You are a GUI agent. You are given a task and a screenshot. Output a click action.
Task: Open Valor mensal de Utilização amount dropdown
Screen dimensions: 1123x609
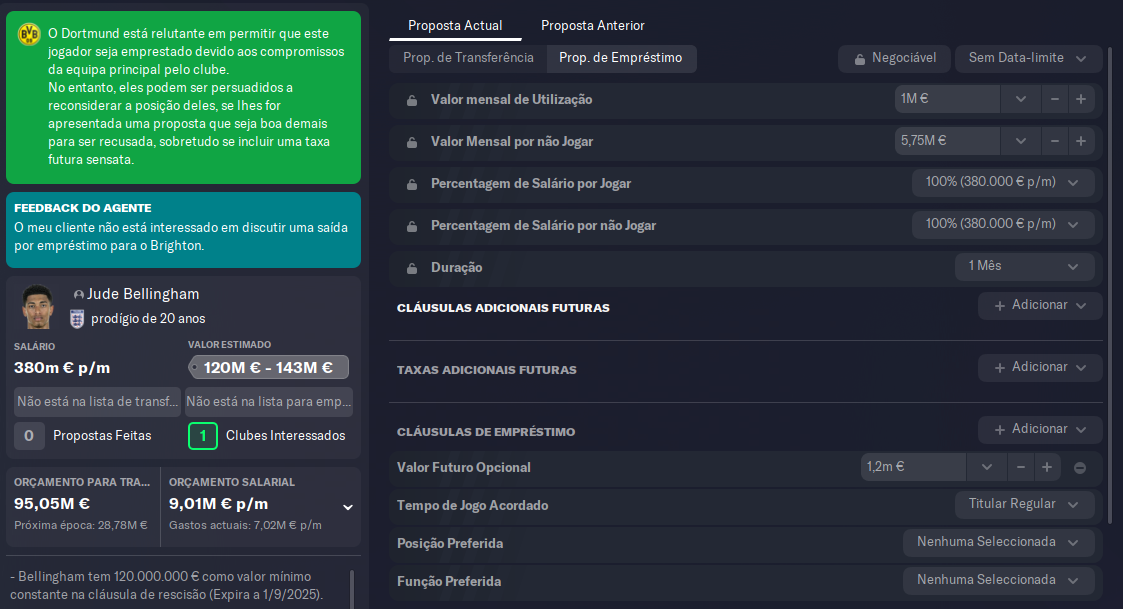[1021, 100]
